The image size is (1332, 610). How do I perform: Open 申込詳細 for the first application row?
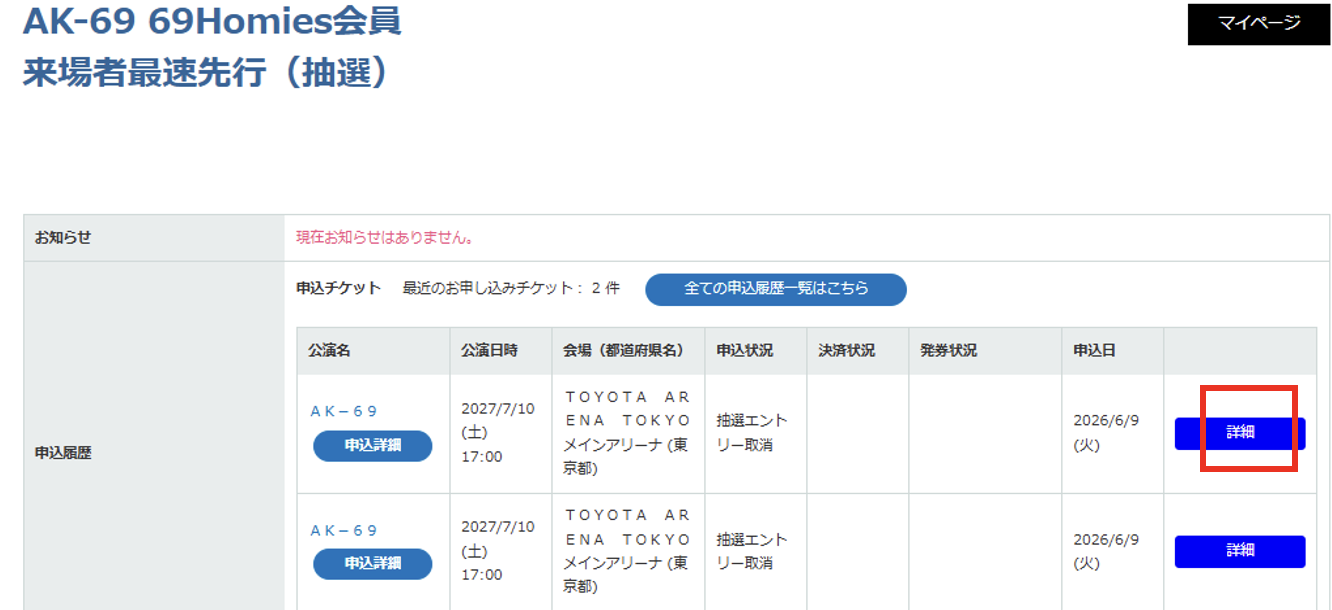click(373, 446)
